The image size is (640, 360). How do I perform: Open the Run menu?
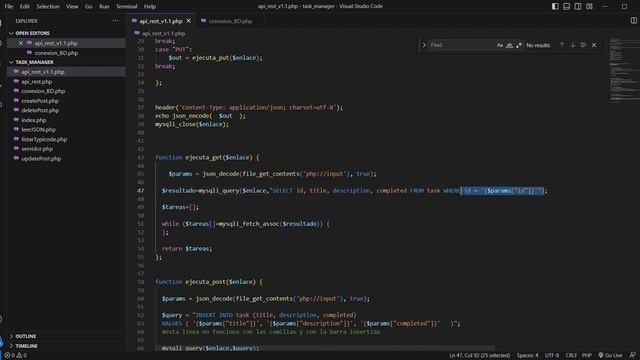pos(104,6)
